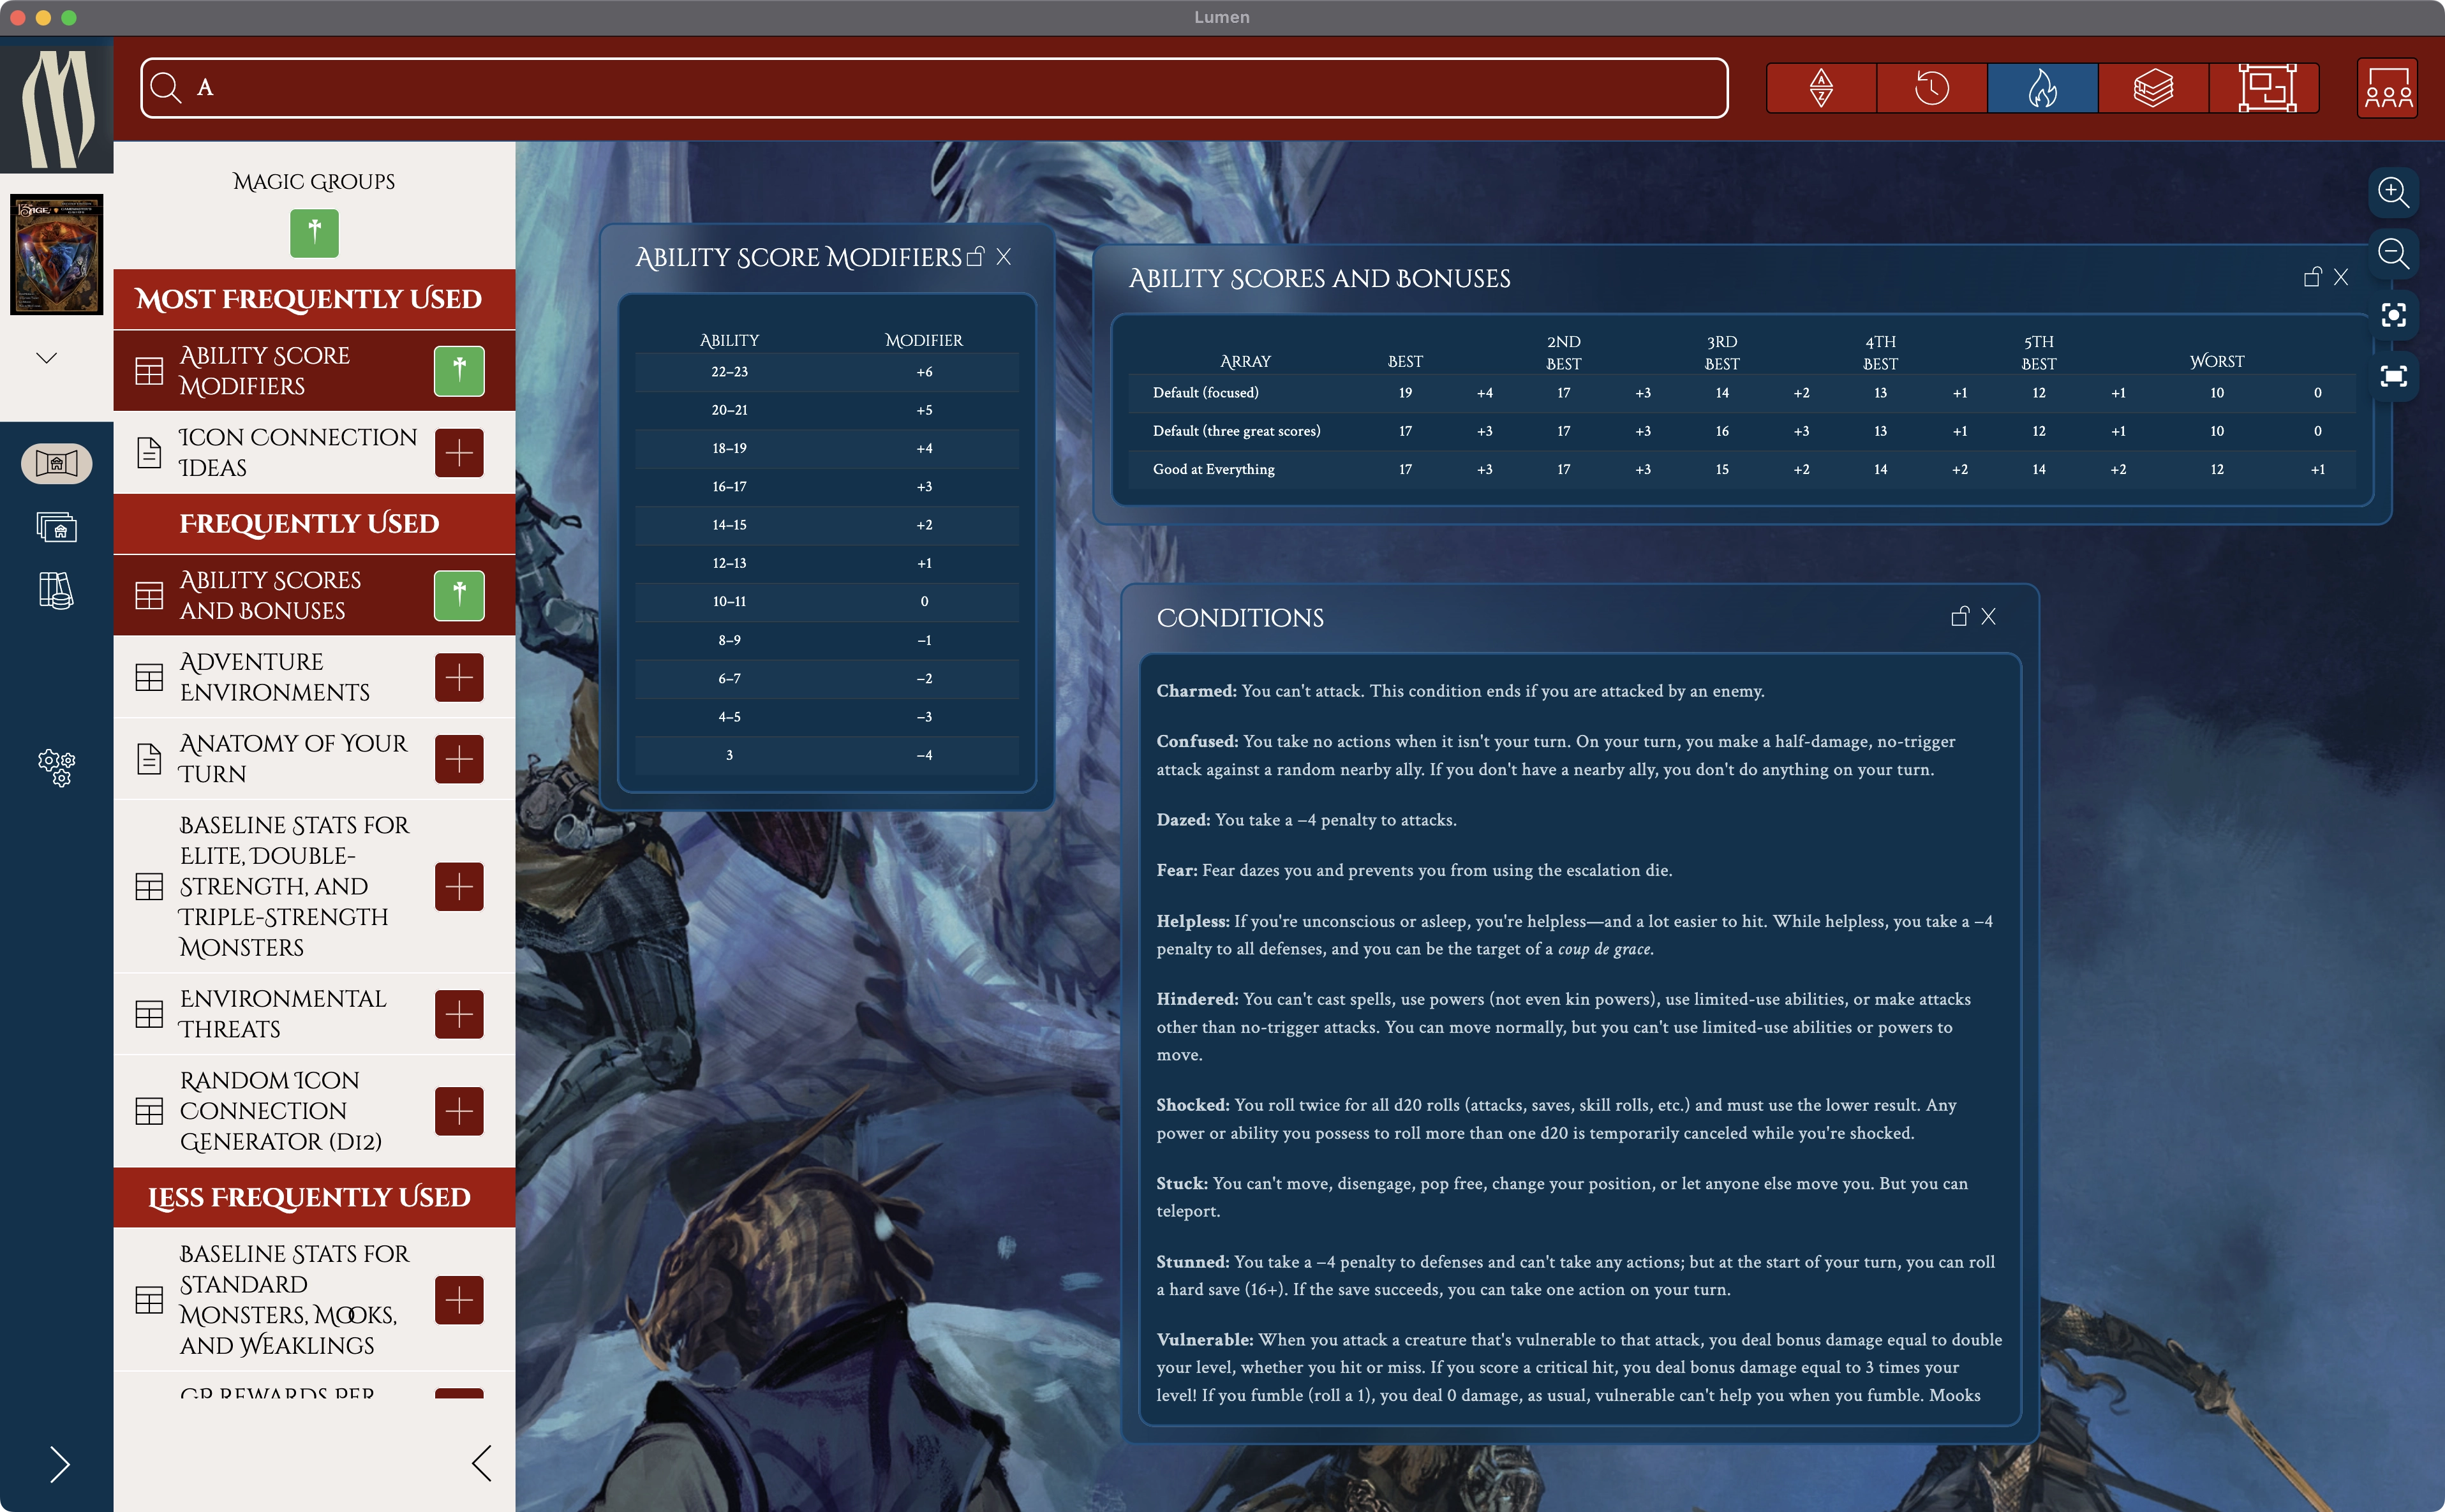Viewport: 2445px width, 1512px height.
Task: Add Adventure Environments with plus button
Action: pos(459,677)
